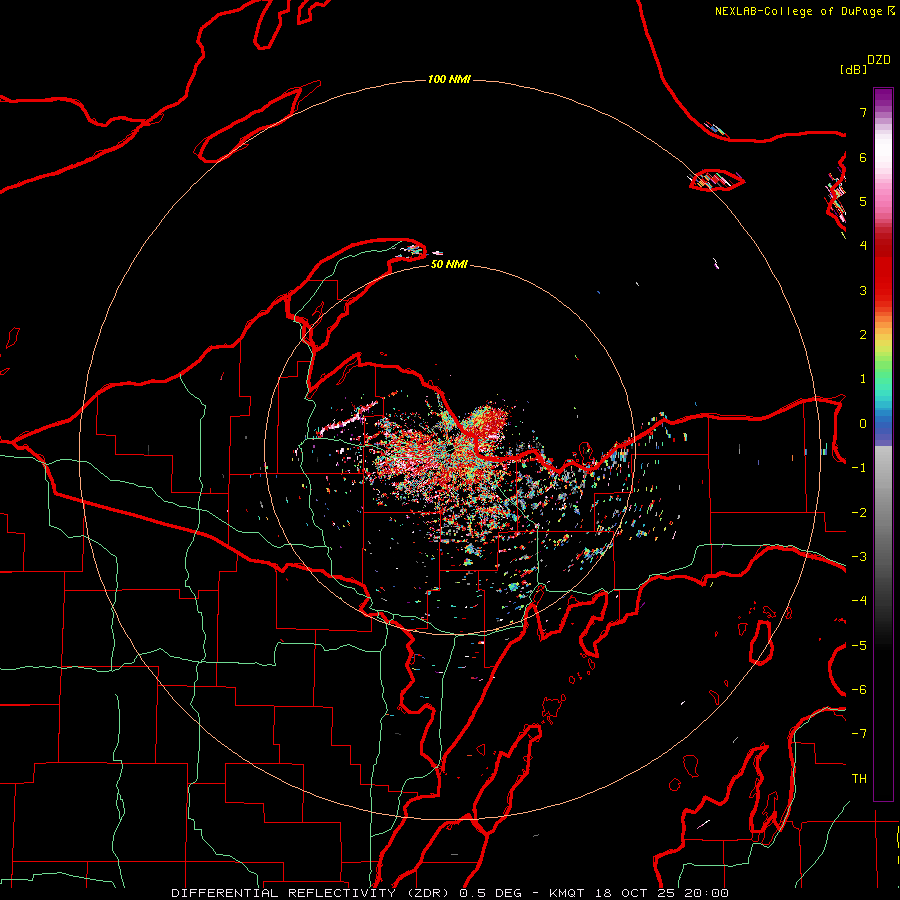The image size is (900, 900).
Task: Click the TH threshold label on the scale
Action: click(x=859, y=779)
